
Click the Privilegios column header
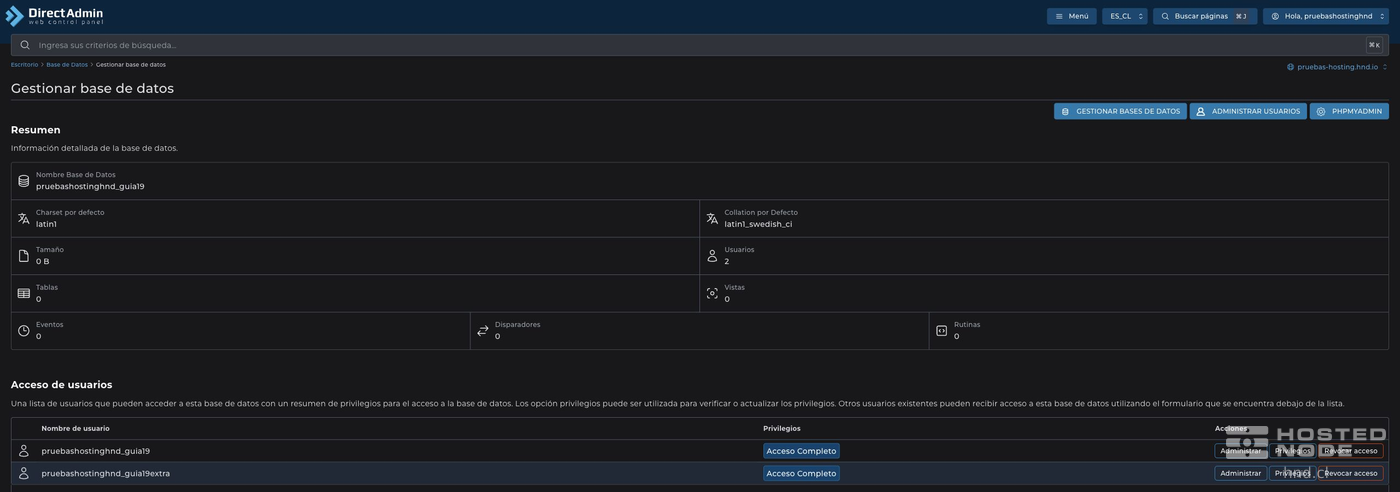coord(782,428)
